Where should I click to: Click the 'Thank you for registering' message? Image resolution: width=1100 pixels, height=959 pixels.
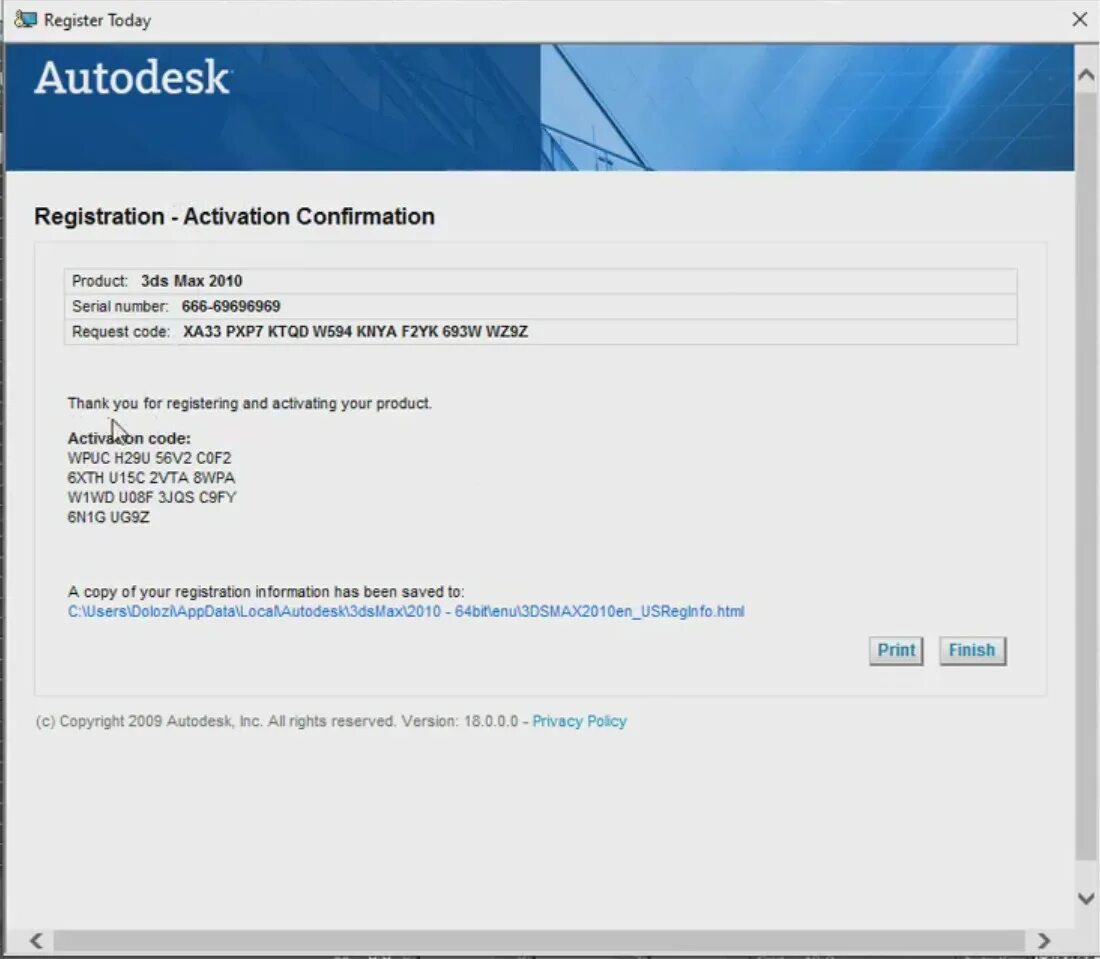pyautogui.click(x=250, y=403)
